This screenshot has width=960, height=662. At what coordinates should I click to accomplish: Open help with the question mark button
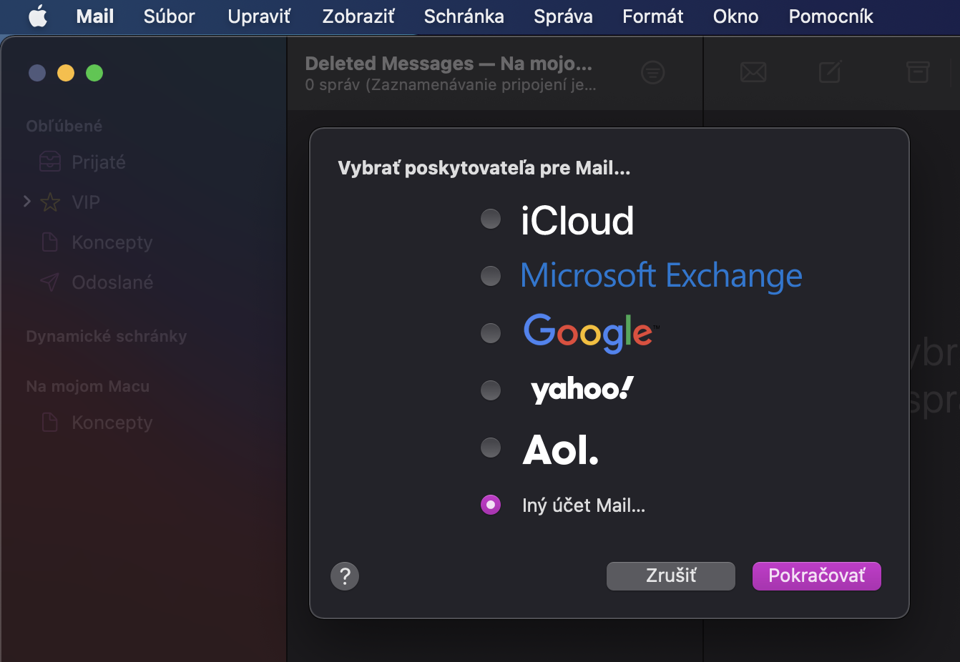(345, 576)
